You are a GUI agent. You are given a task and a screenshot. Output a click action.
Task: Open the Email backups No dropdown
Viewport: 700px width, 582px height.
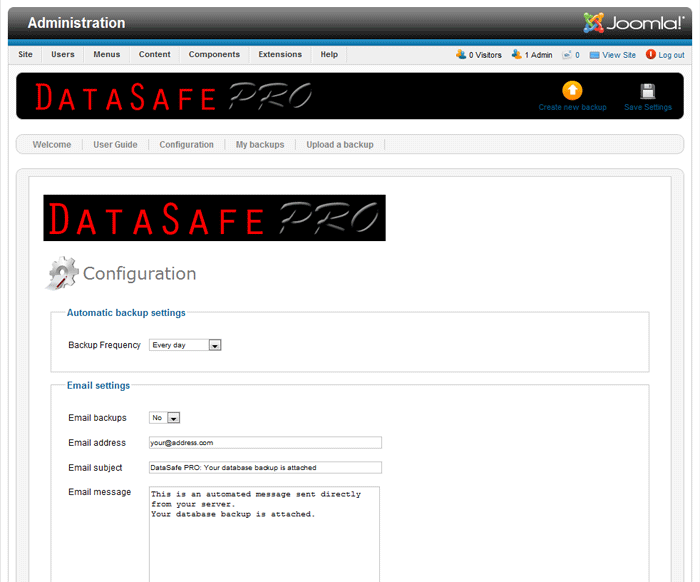[164, 418]
